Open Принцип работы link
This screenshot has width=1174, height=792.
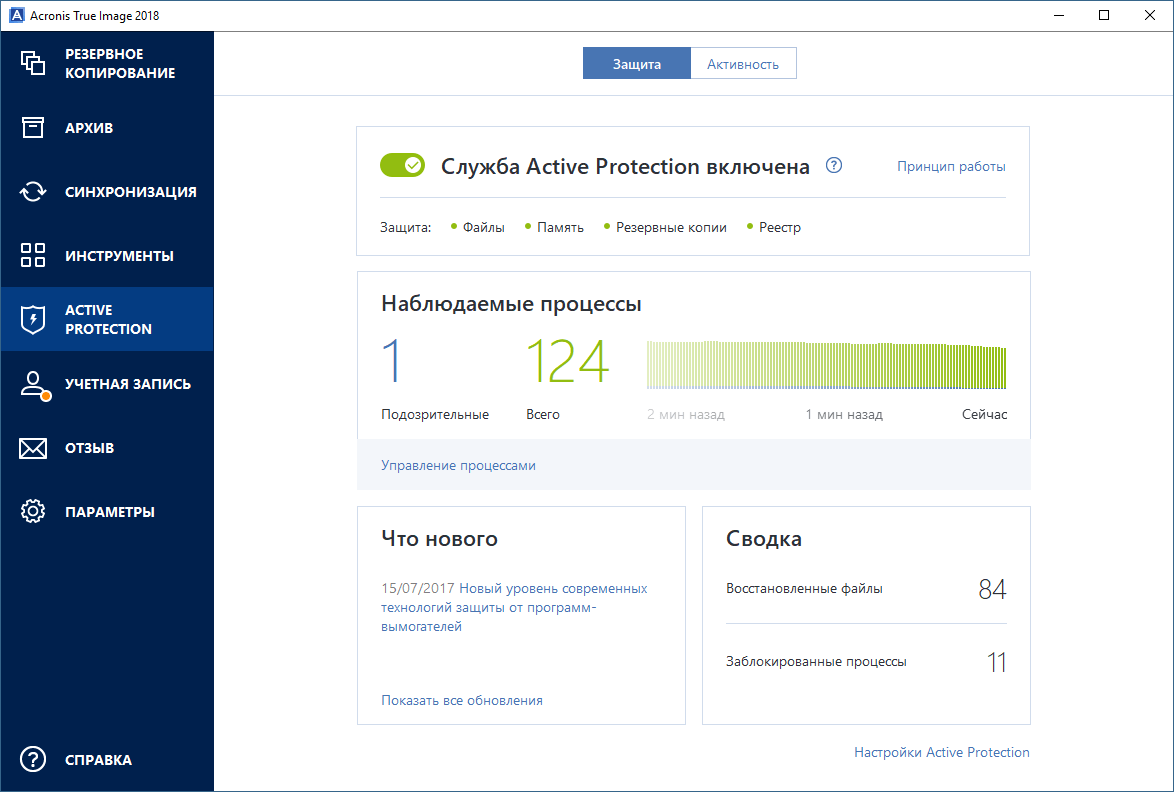951,166
